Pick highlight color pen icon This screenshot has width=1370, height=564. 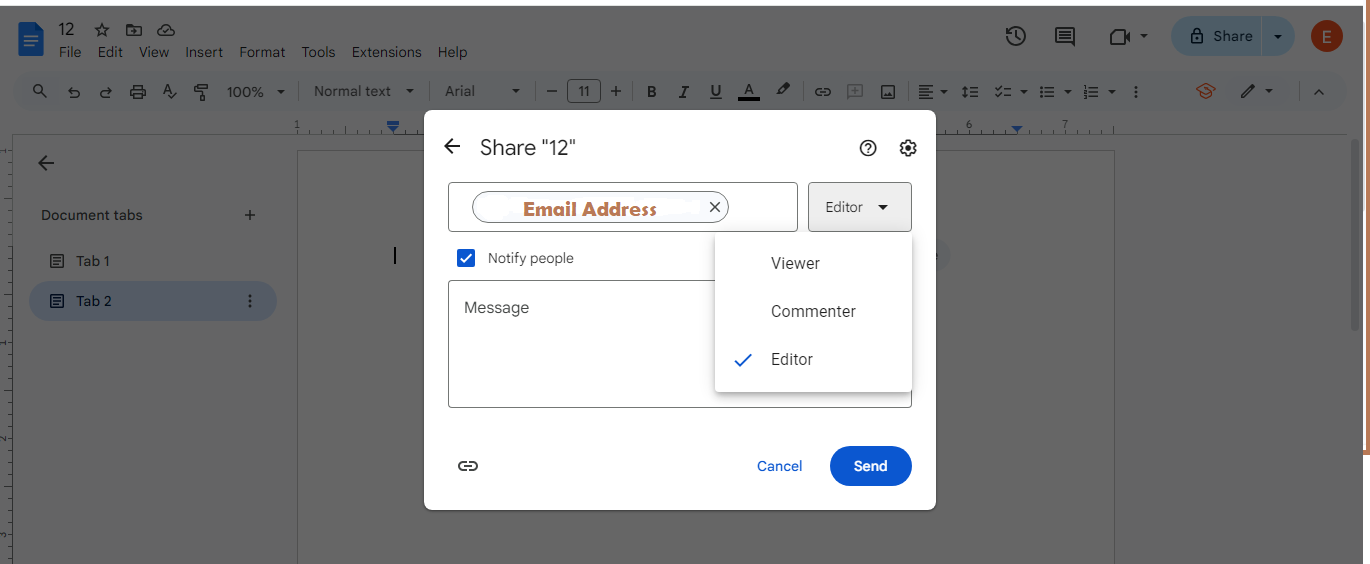click(783, 90)
